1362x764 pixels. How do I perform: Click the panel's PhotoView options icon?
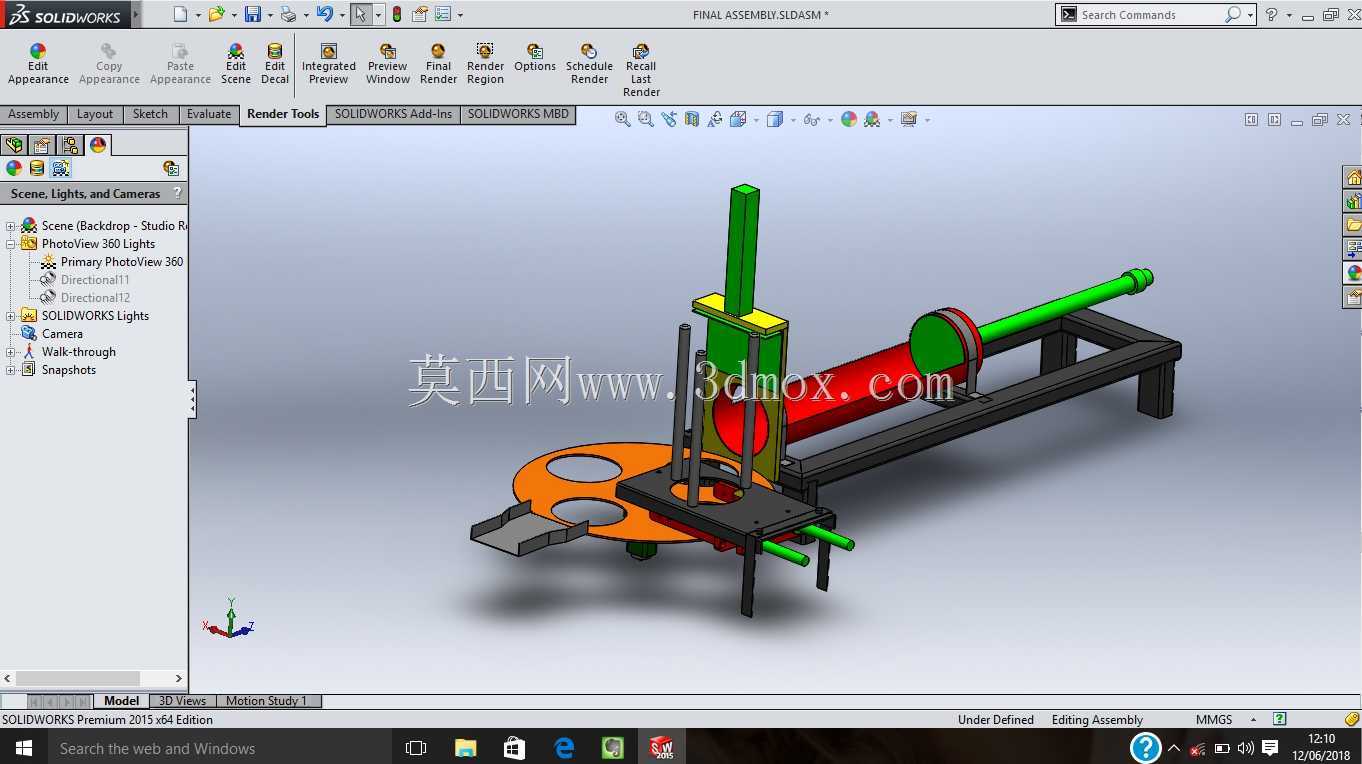tap(171, 168)
